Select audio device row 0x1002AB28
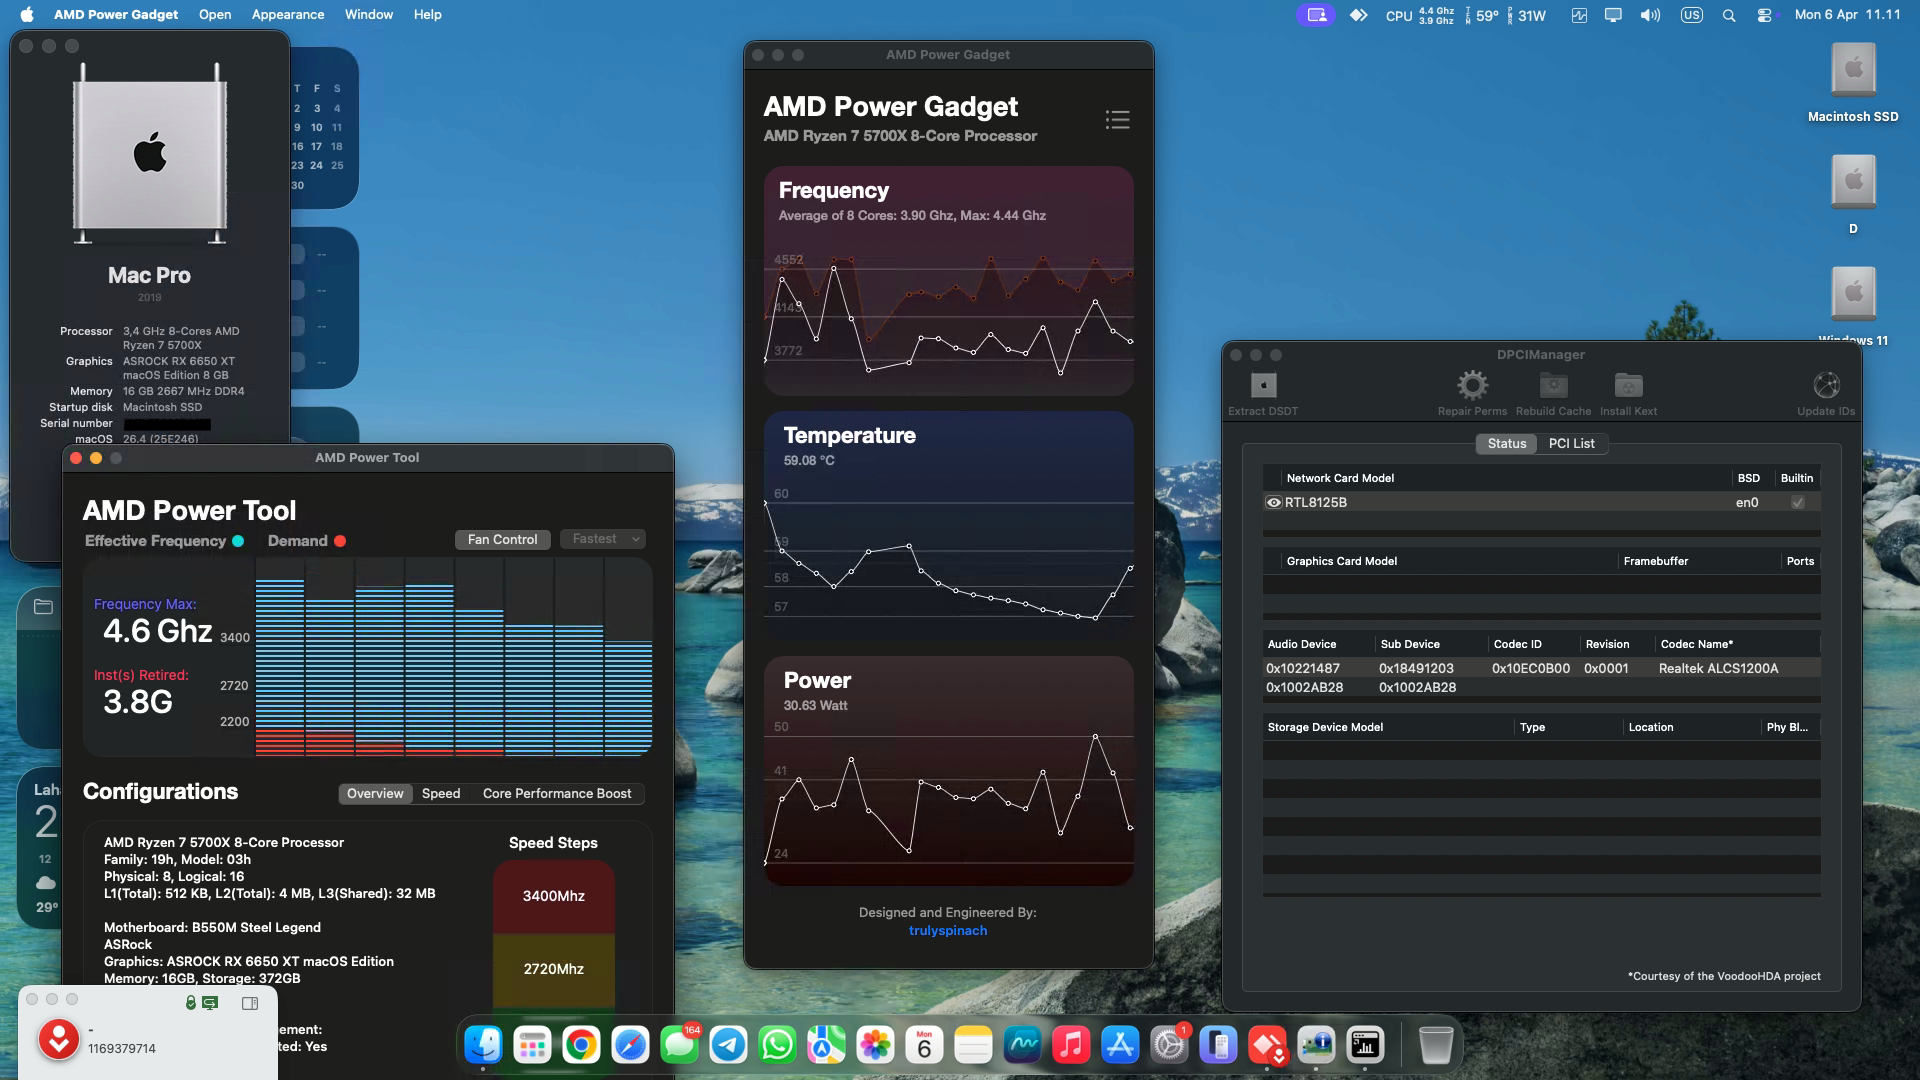The width and height of the screenshot is (1920, 1080). coord(1541,688)
